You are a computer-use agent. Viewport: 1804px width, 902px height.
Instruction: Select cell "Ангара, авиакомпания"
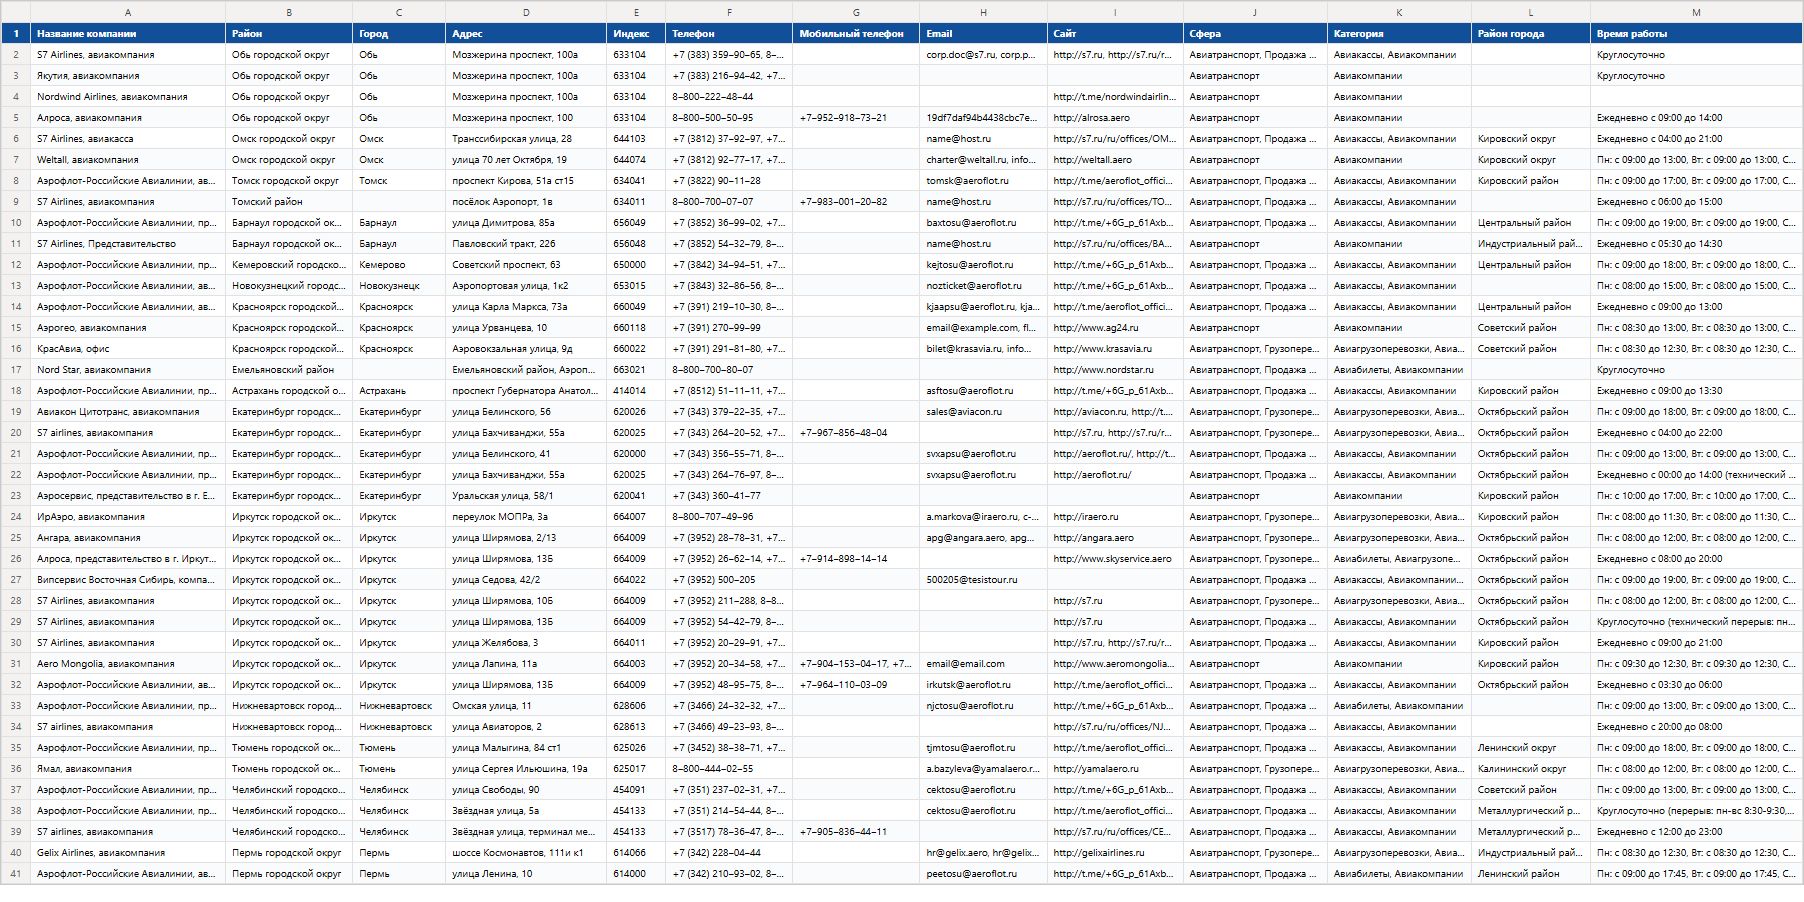click(x=128, y=538)
